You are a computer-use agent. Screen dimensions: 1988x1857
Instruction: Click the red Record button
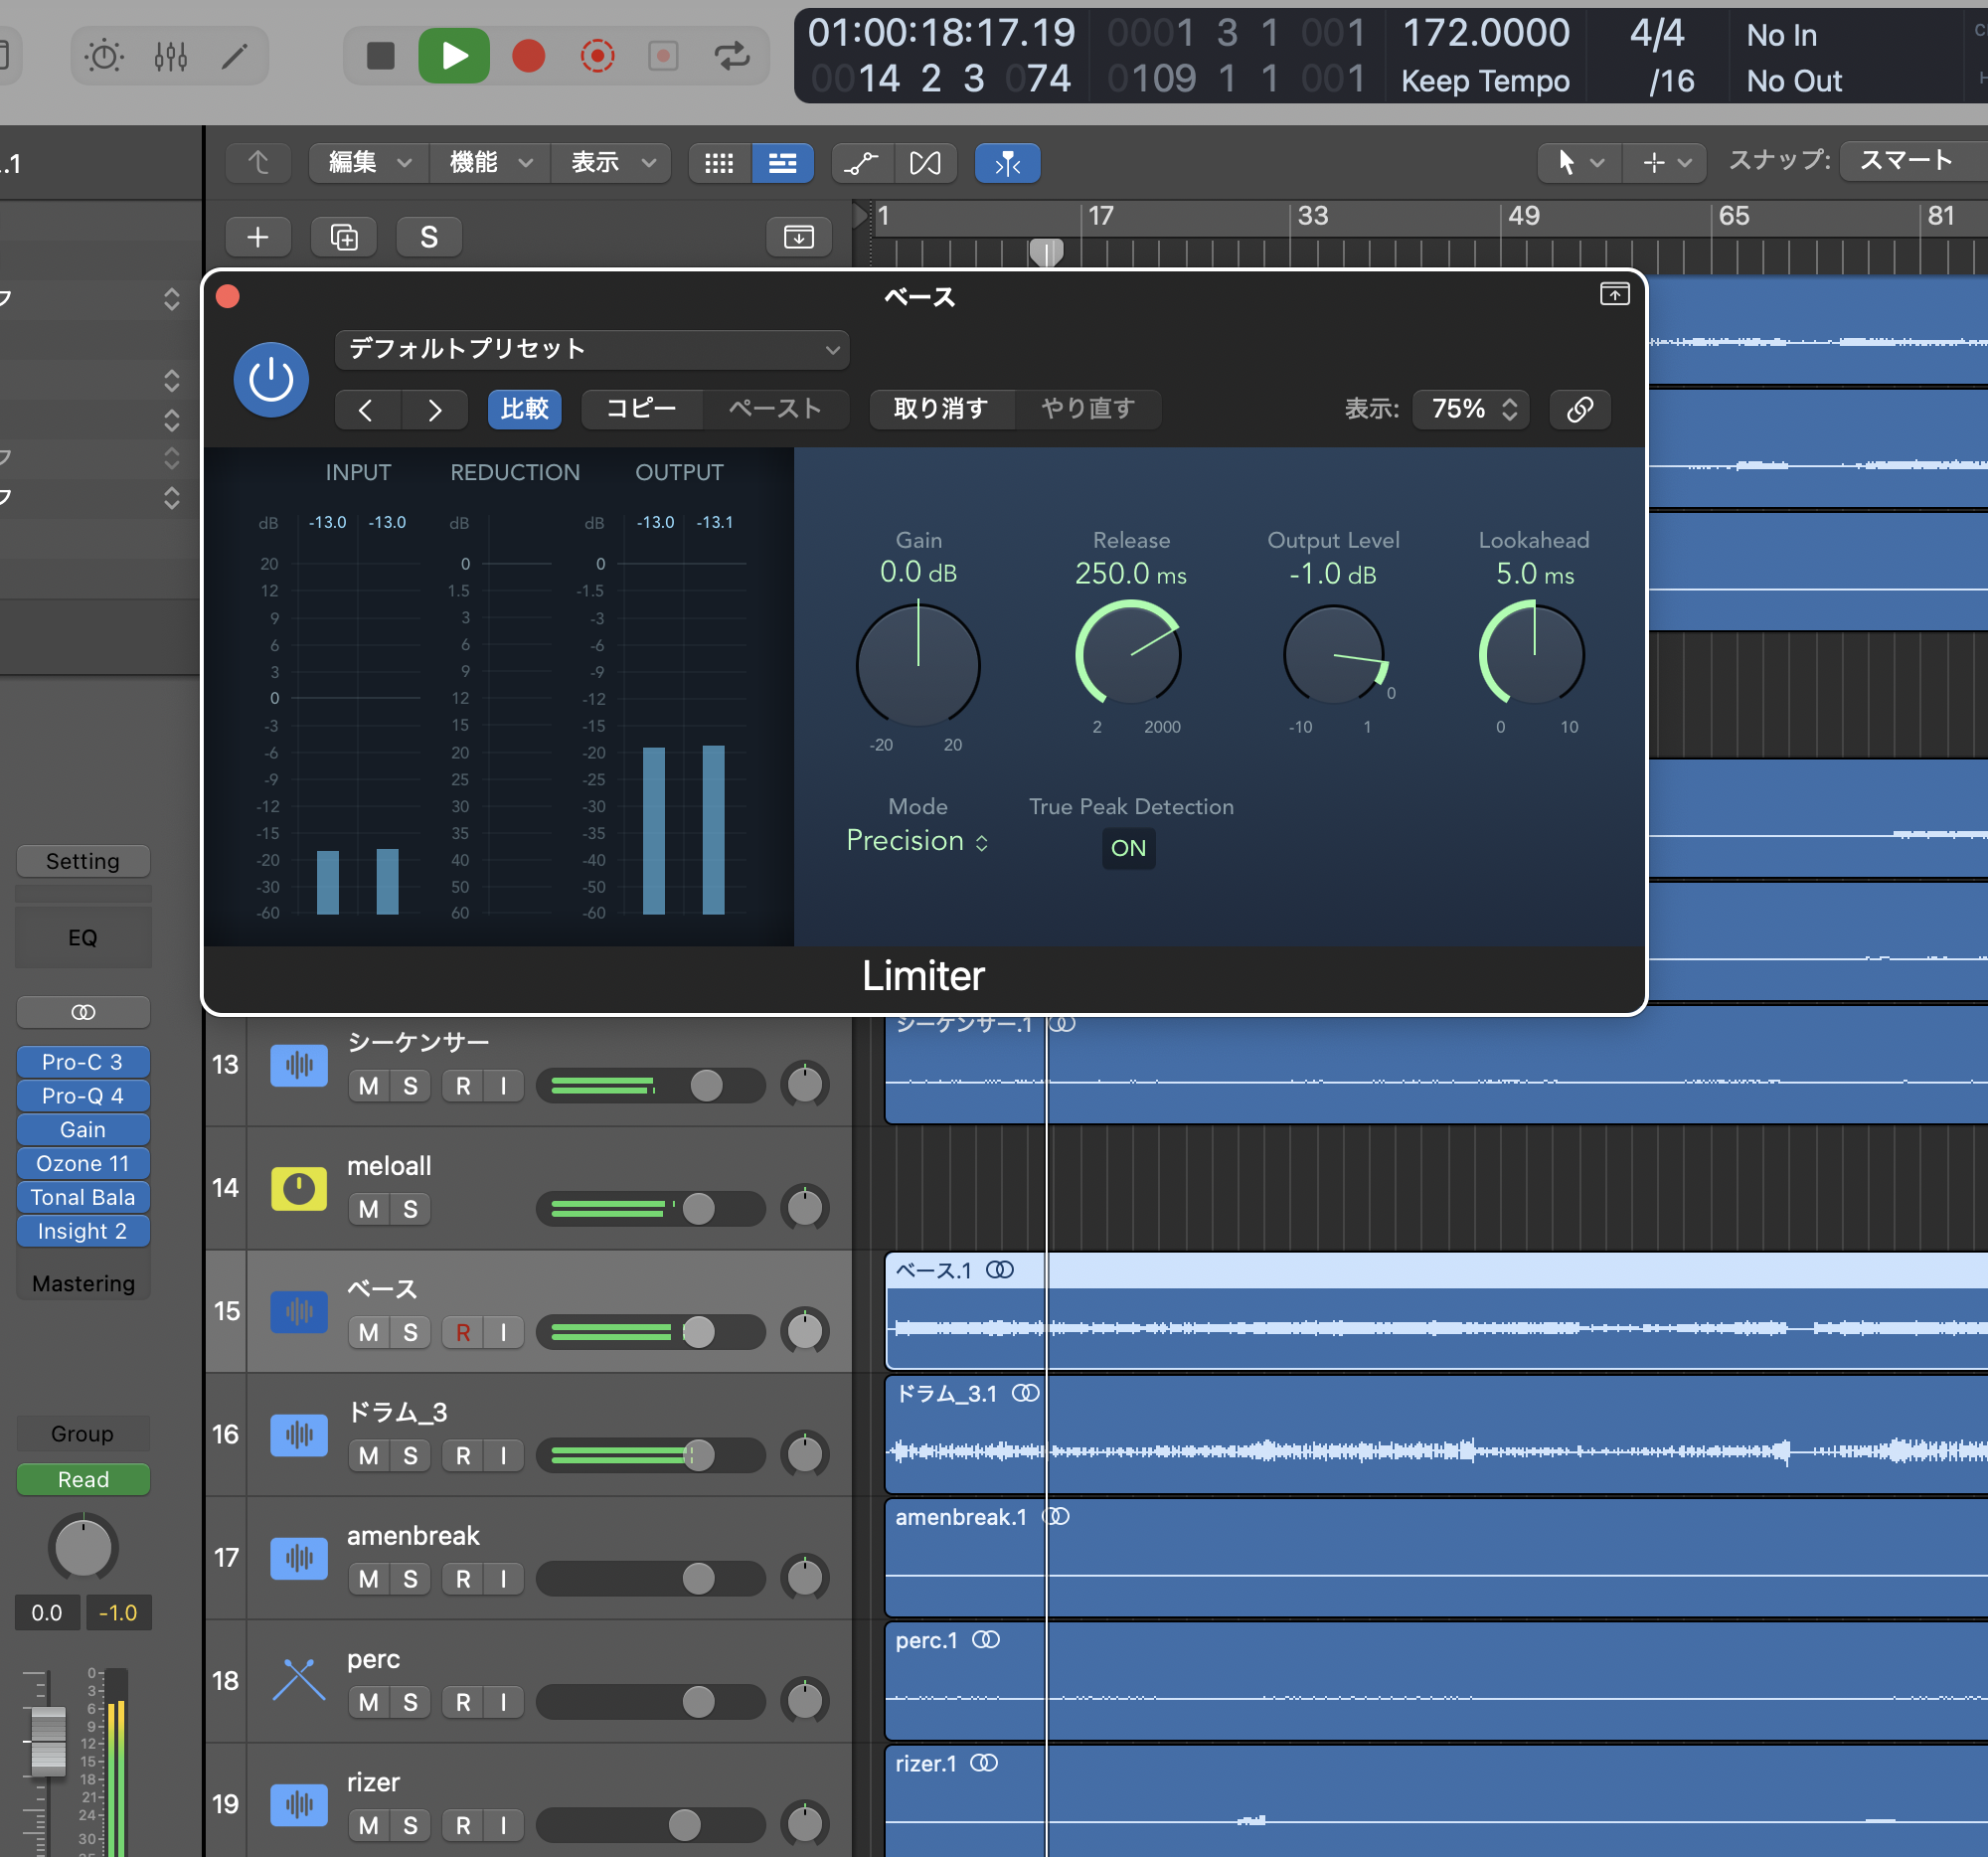pos(528,56)
